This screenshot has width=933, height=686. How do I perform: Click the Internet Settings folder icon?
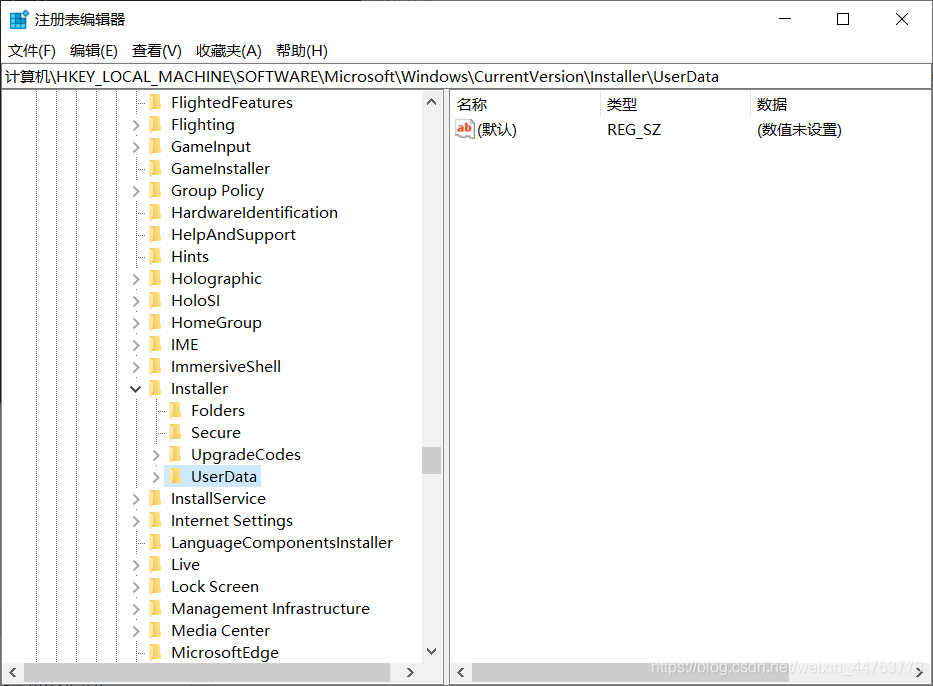[155, 521]
